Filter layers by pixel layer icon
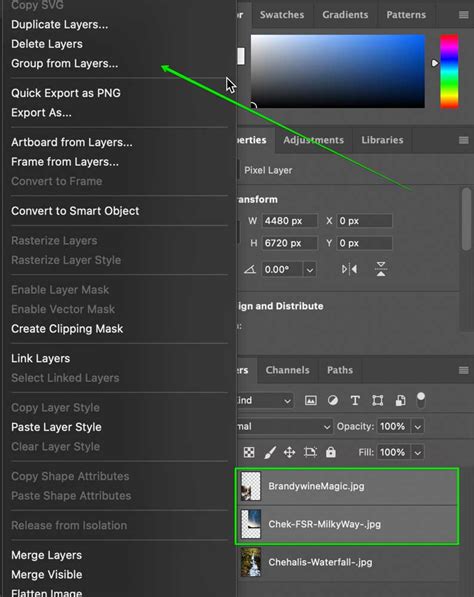The image size is (474, 597). click(x=311, y=401)
